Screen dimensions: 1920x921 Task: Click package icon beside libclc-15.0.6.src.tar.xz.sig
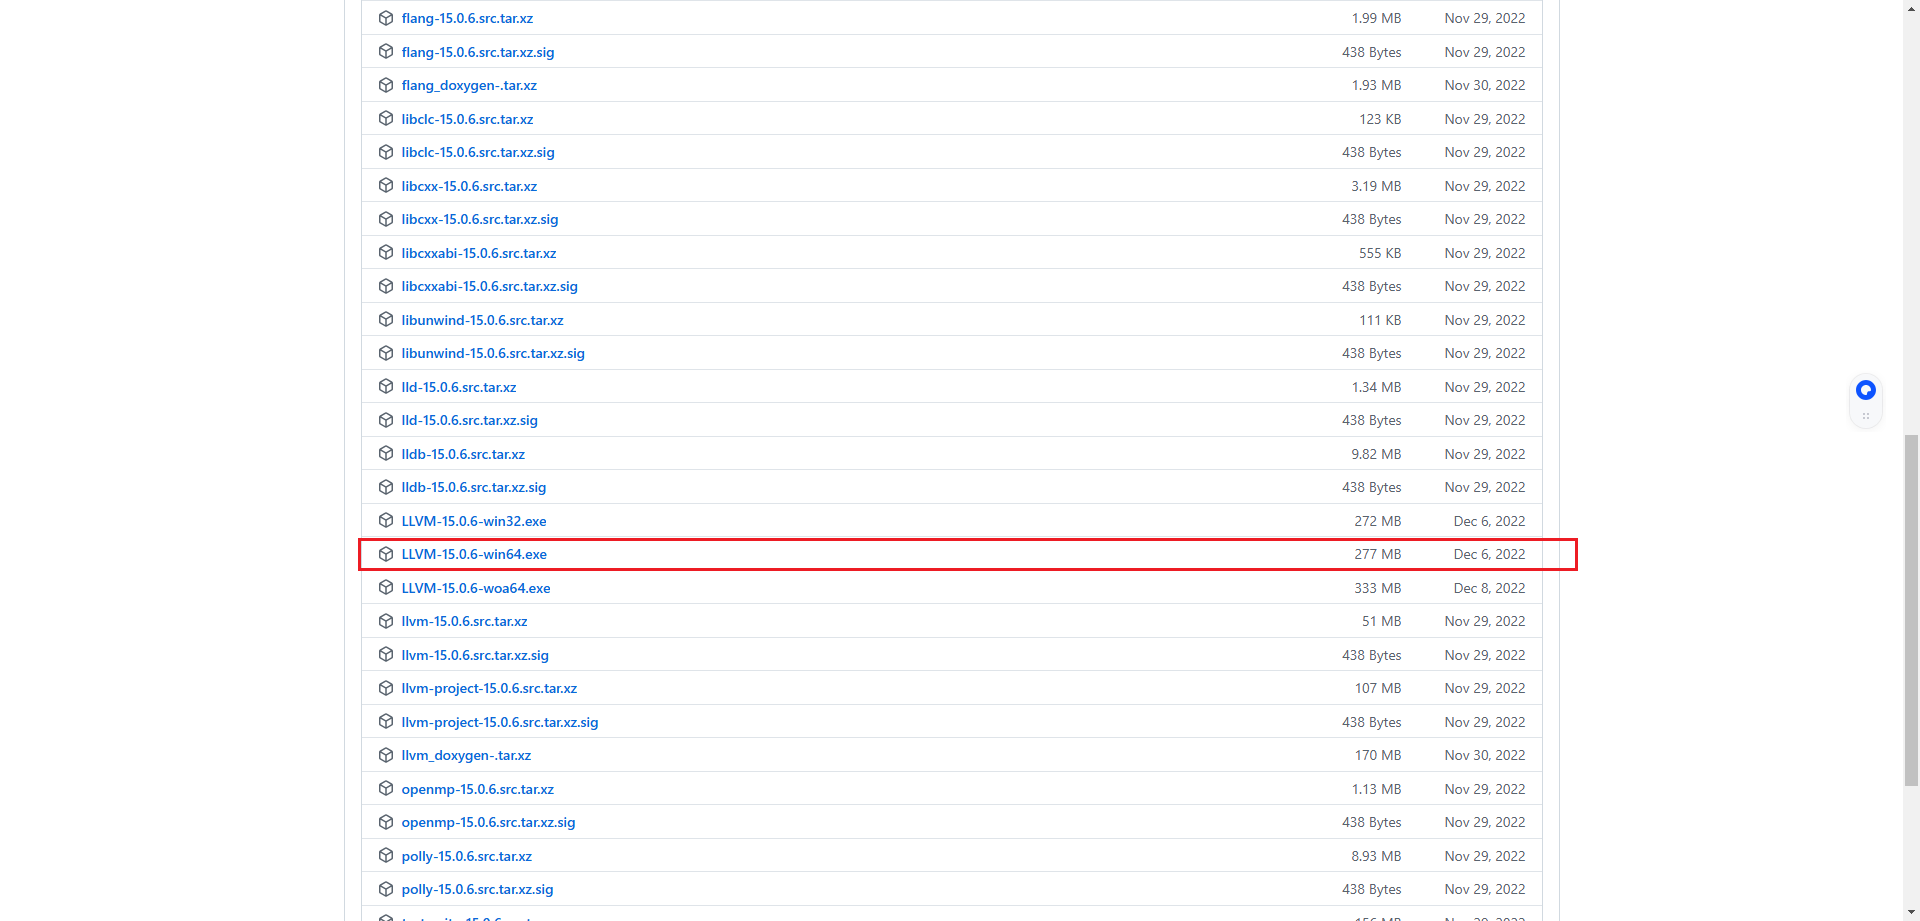(386, 152)
